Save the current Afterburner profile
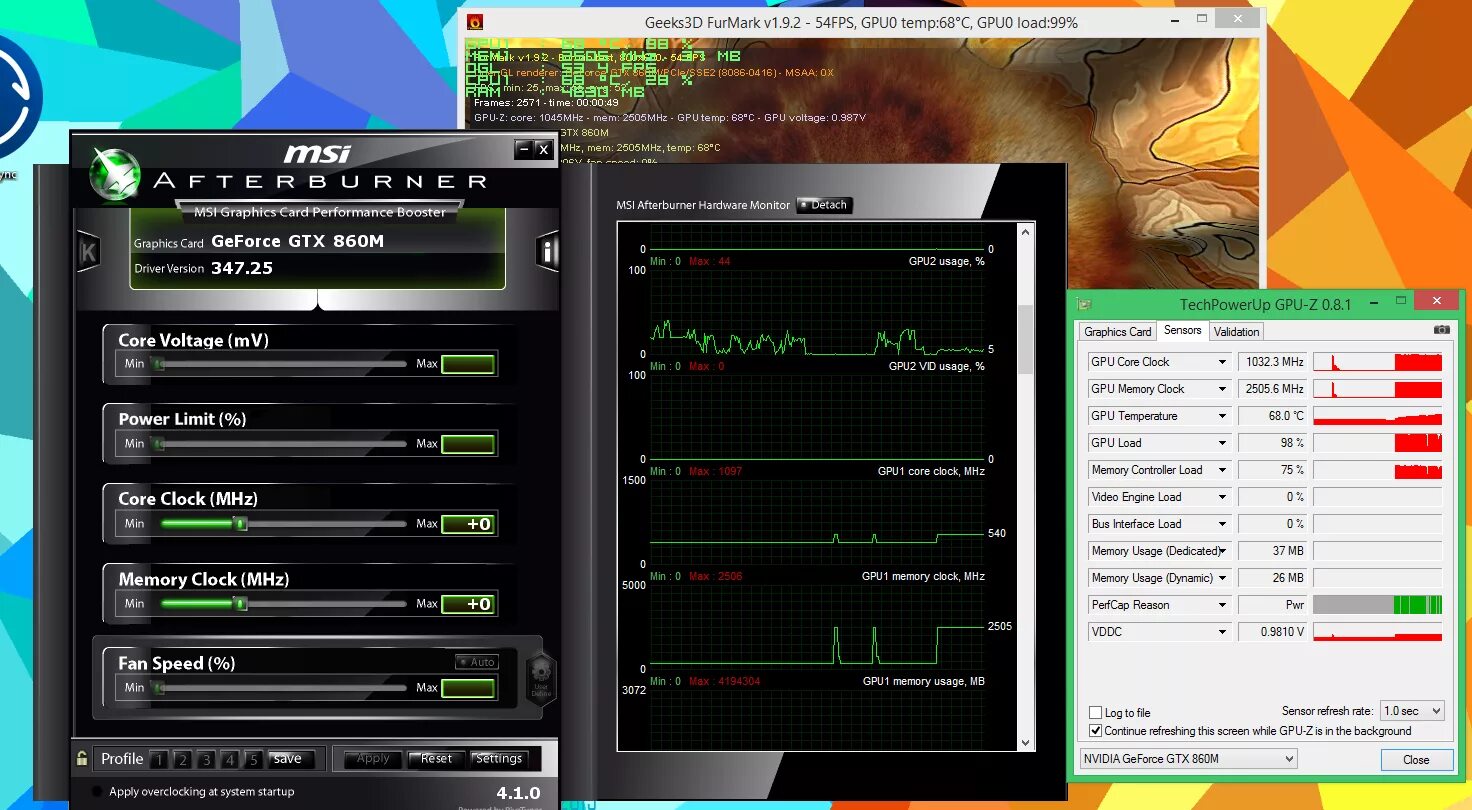Image resolution: width=1472 pixels, height=810 pixels. click(x=292, y=759)
